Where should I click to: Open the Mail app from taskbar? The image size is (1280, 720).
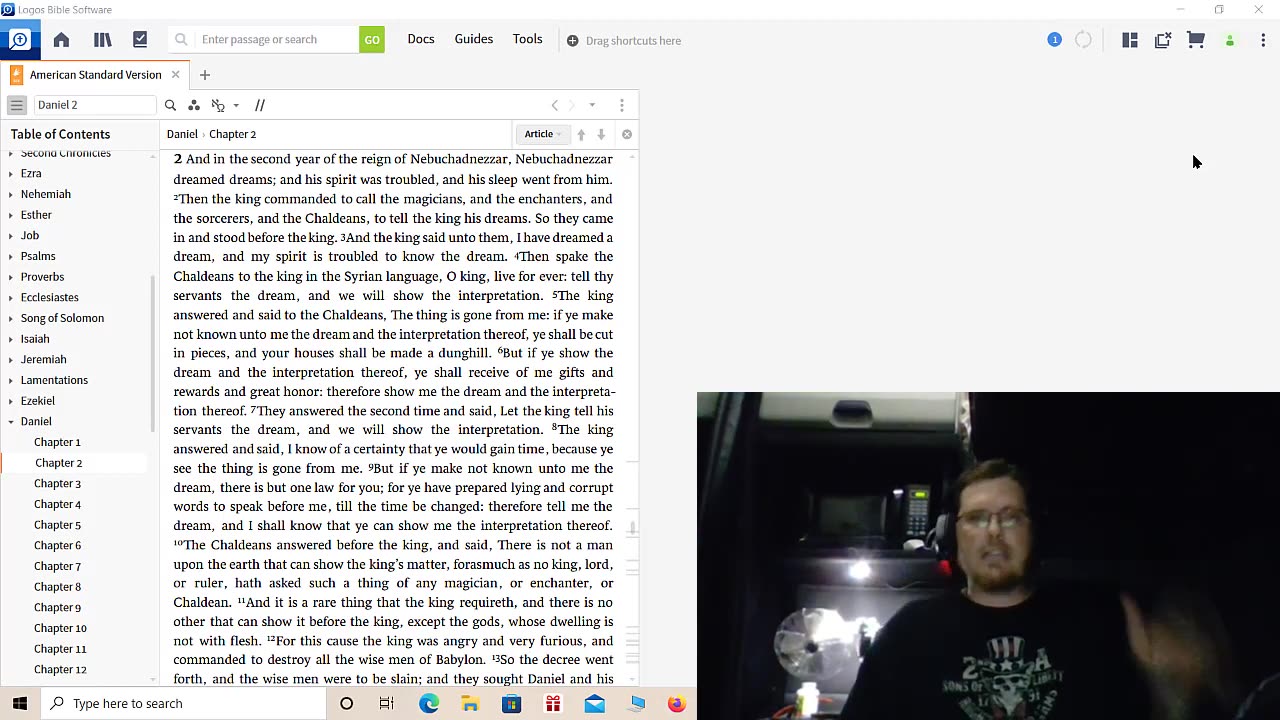point(595,704)
